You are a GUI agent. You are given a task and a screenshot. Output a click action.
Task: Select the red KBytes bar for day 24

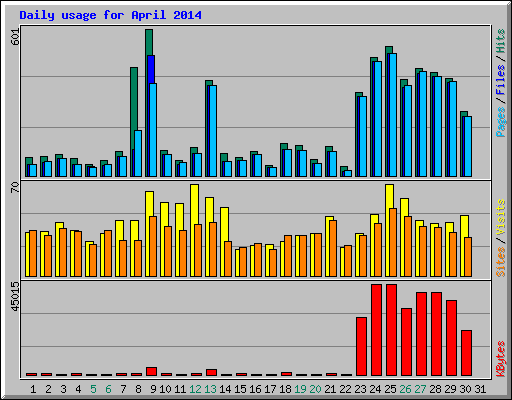[376, 330]
